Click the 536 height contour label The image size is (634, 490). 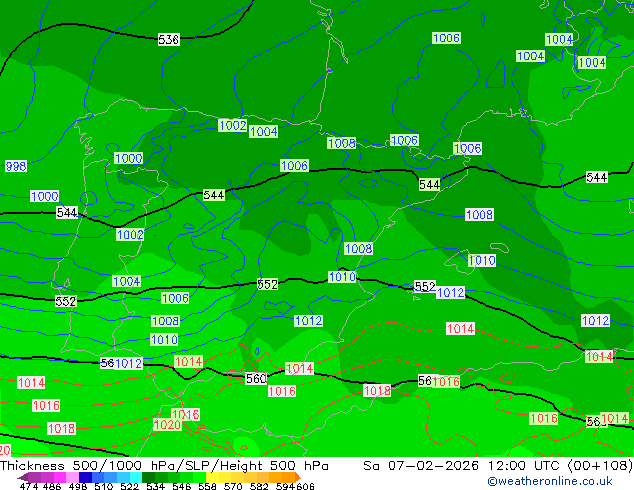169,40
